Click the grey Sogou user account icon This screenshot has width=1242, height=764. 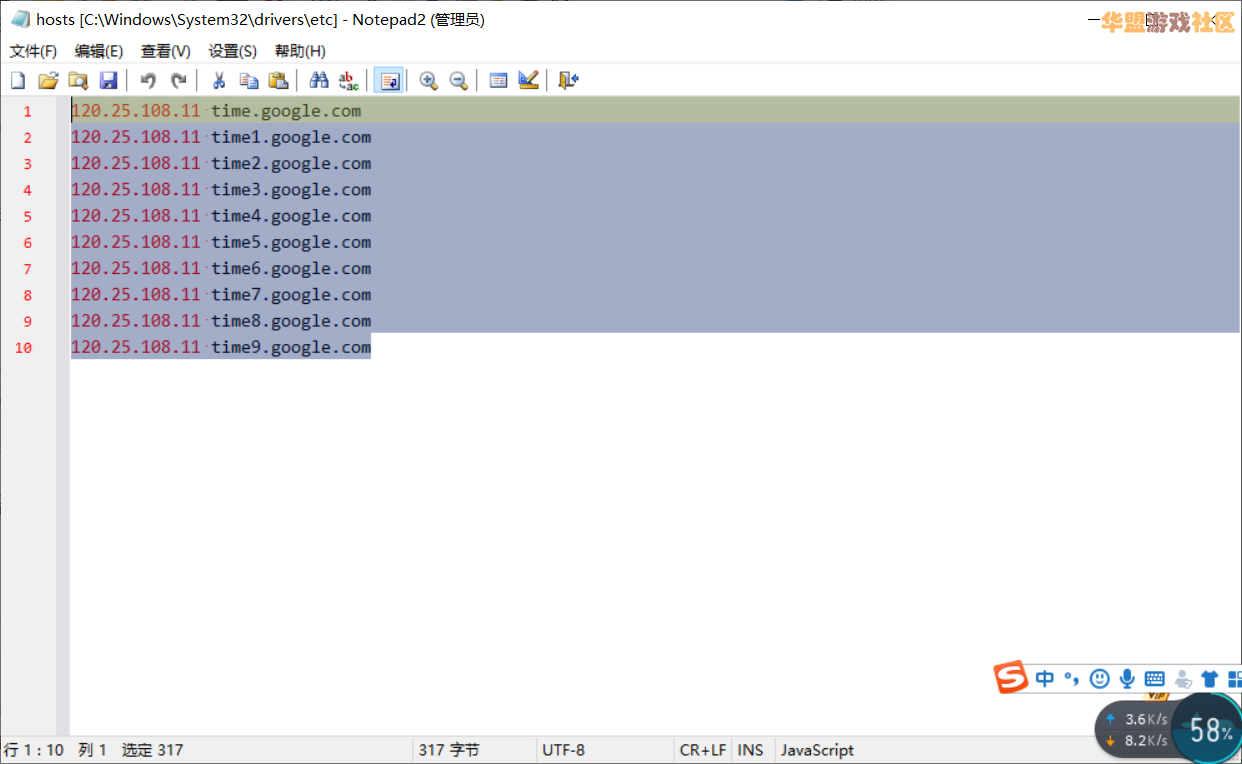1183,679
